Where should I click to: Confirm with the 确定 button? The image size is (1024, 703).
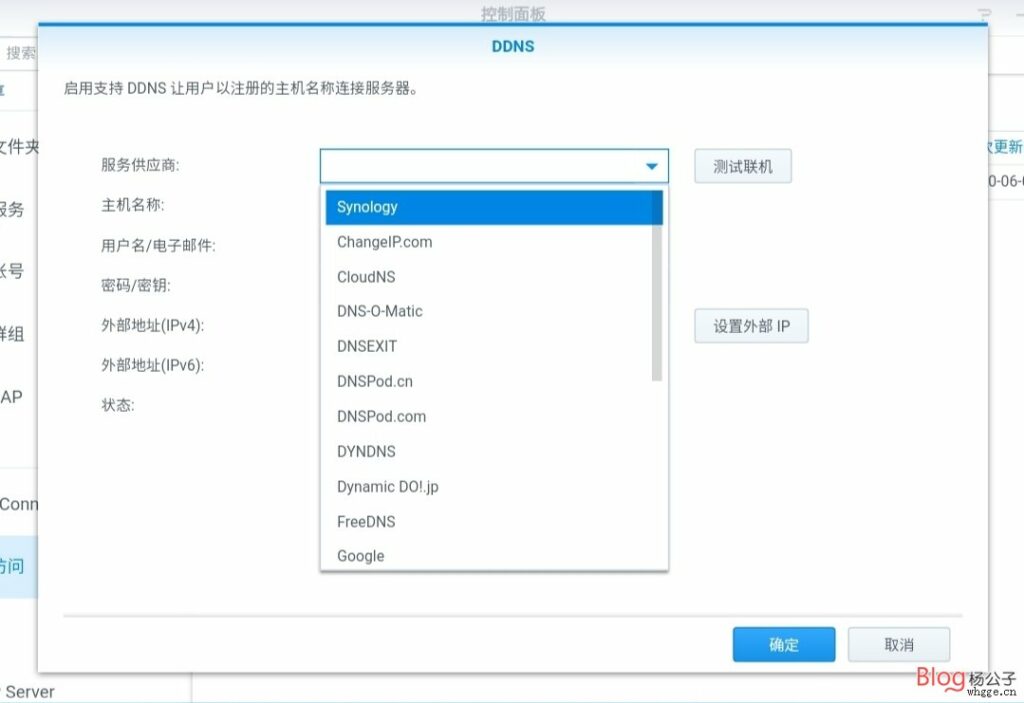784,645
